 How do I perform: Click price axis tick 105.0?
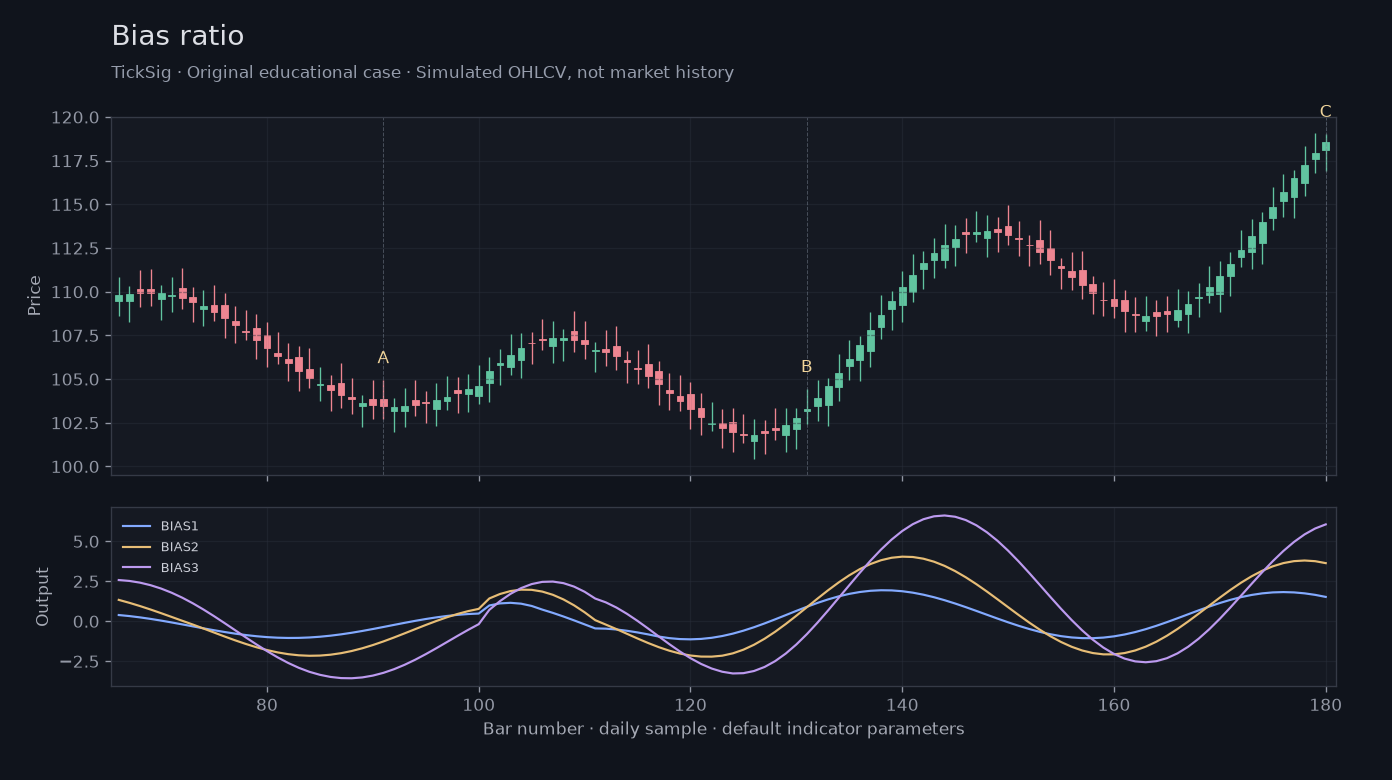pyautogui.click(x=75, y=380)
